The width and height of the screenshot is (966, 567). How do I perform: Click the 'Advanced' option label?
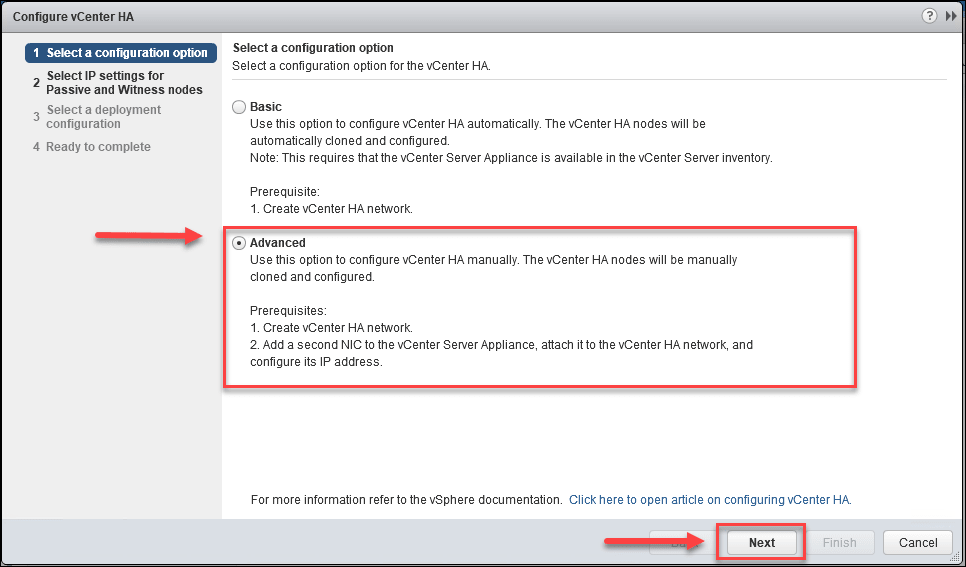tap(278, 243)
